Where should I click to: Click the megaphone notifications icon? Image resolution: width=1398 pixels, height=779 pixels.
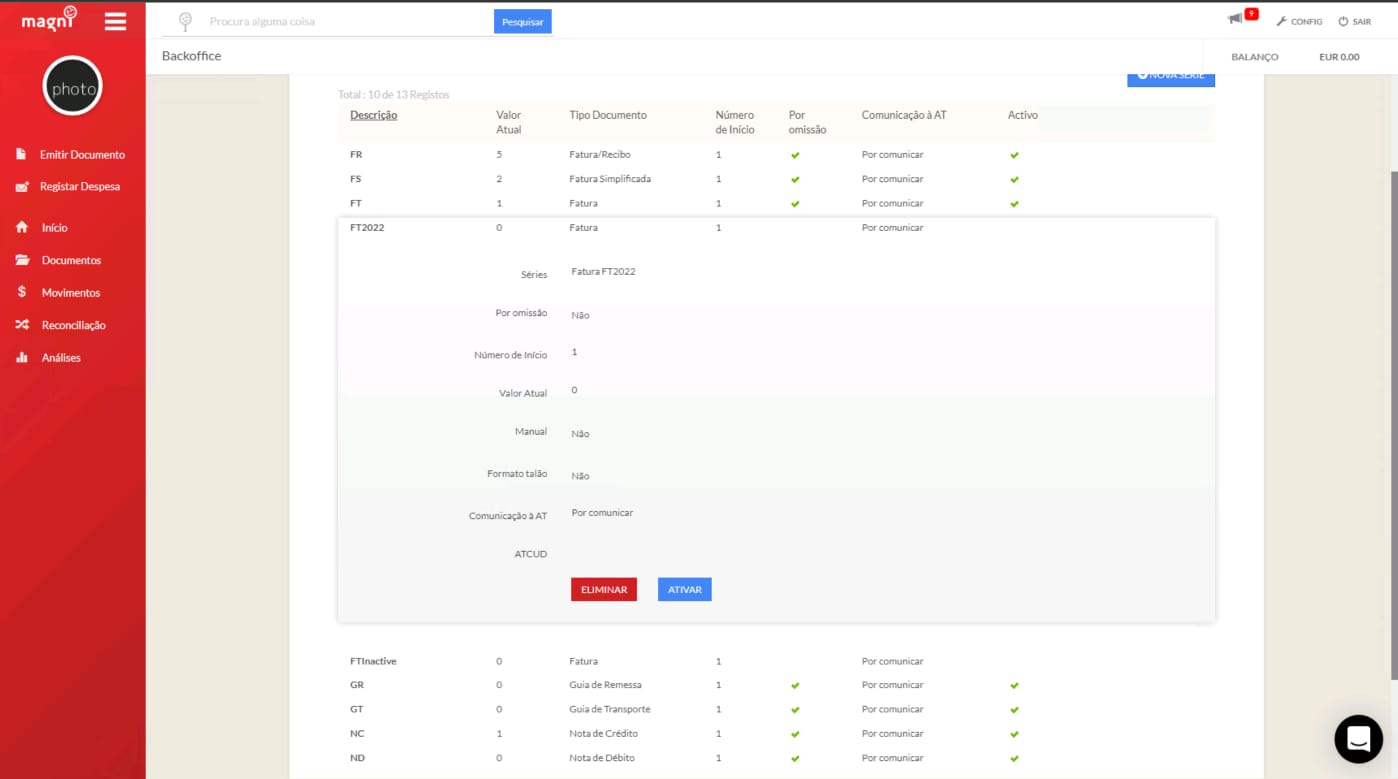pyautogui.click(x=1235, y=19)
